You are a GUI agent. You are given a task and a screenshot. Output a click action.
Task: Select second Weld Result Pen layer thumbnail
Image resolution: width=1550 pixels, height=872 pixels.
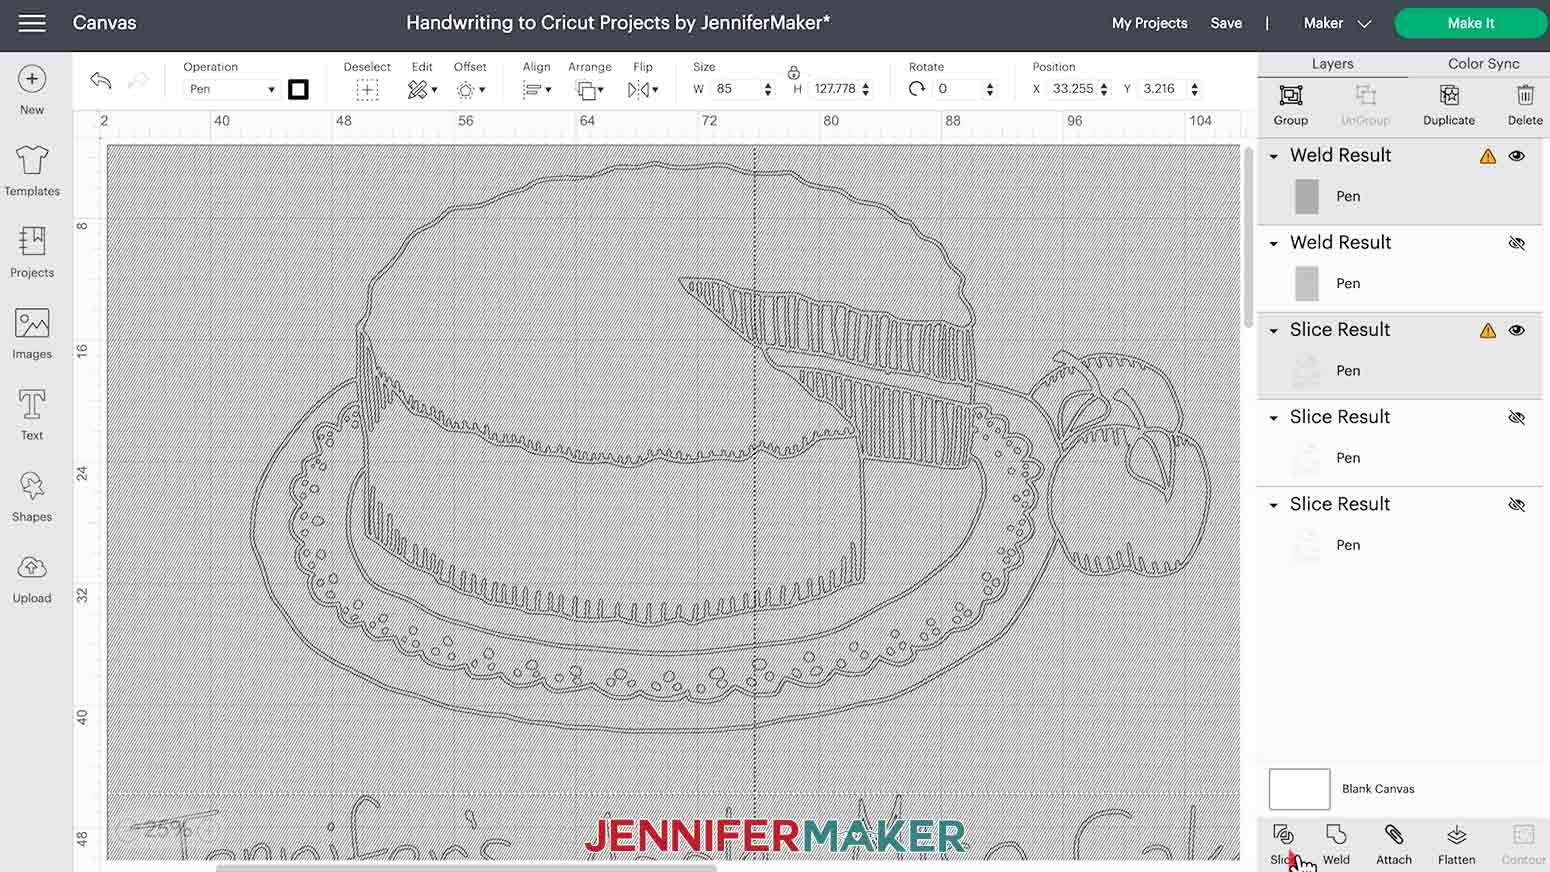[1306, 284]
